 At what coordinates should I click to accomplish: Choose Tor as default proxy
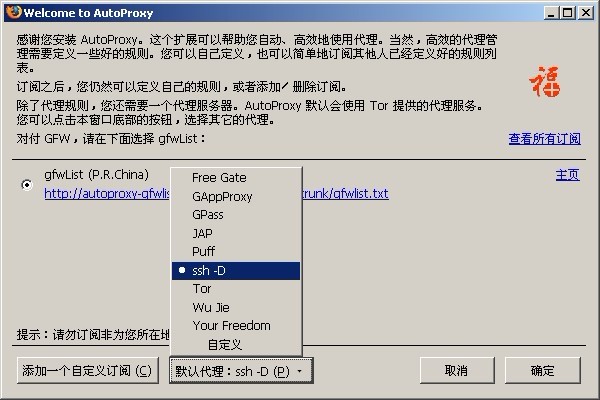click(x=236, y=289)
